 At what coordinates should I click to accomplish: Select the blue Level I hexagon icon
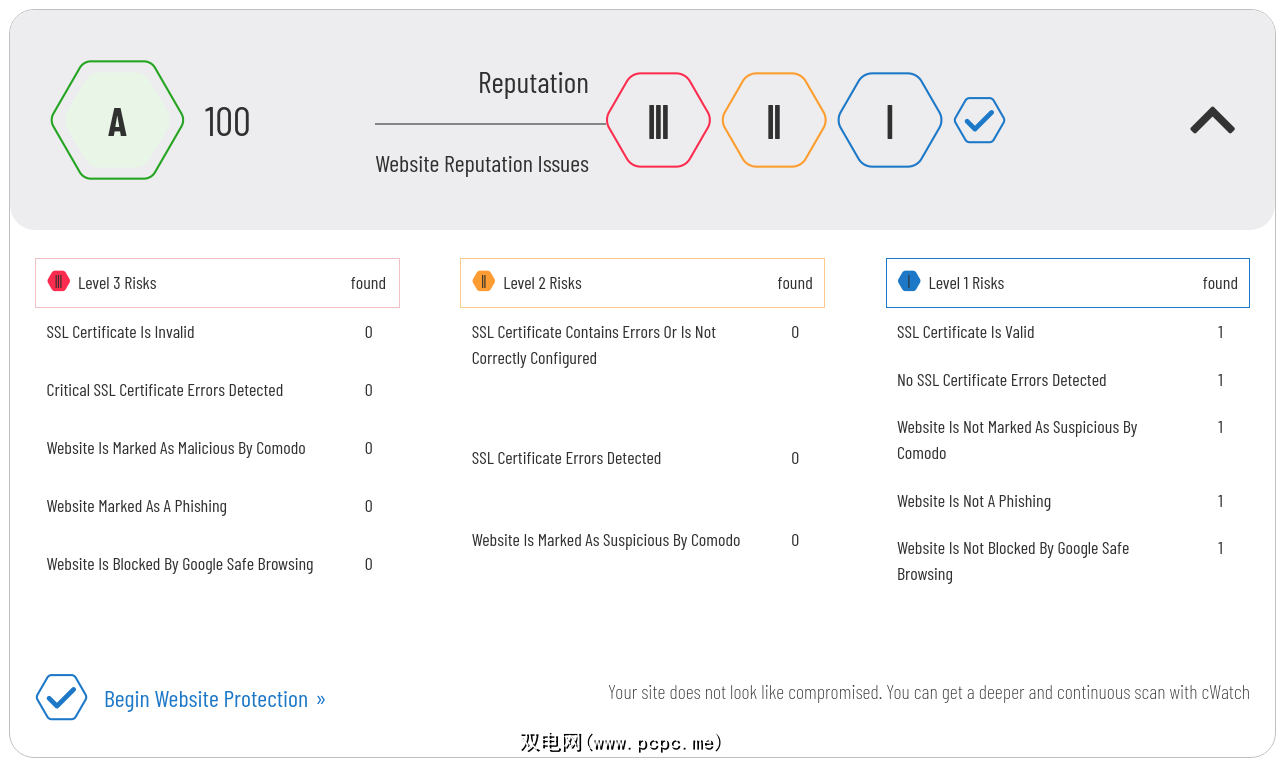[x=889, y=121]
